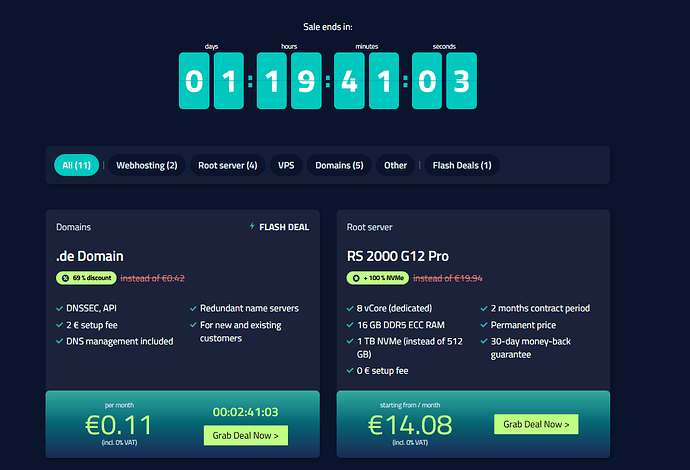Click the €14.08 price
This screenshot has height=470, width=690.
tap(410, 425)
